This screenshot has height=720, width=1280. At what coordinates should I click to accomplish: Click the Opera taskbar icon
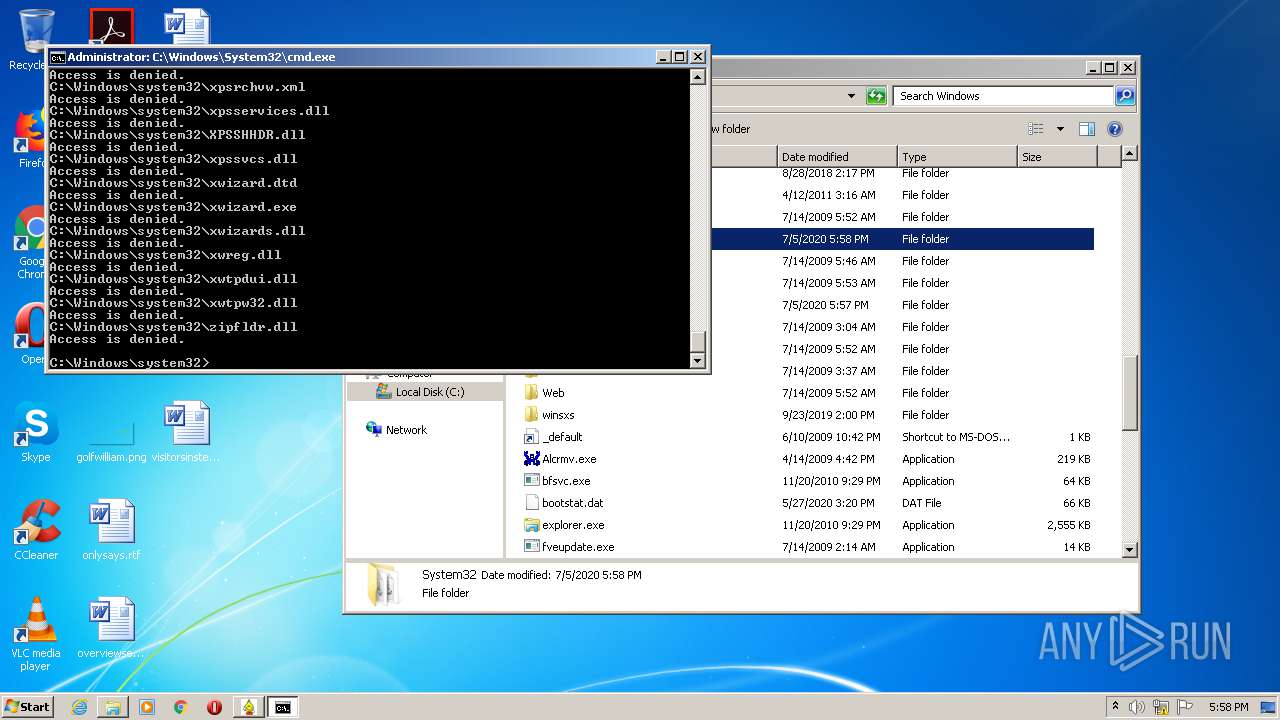(x=214, y=707)
